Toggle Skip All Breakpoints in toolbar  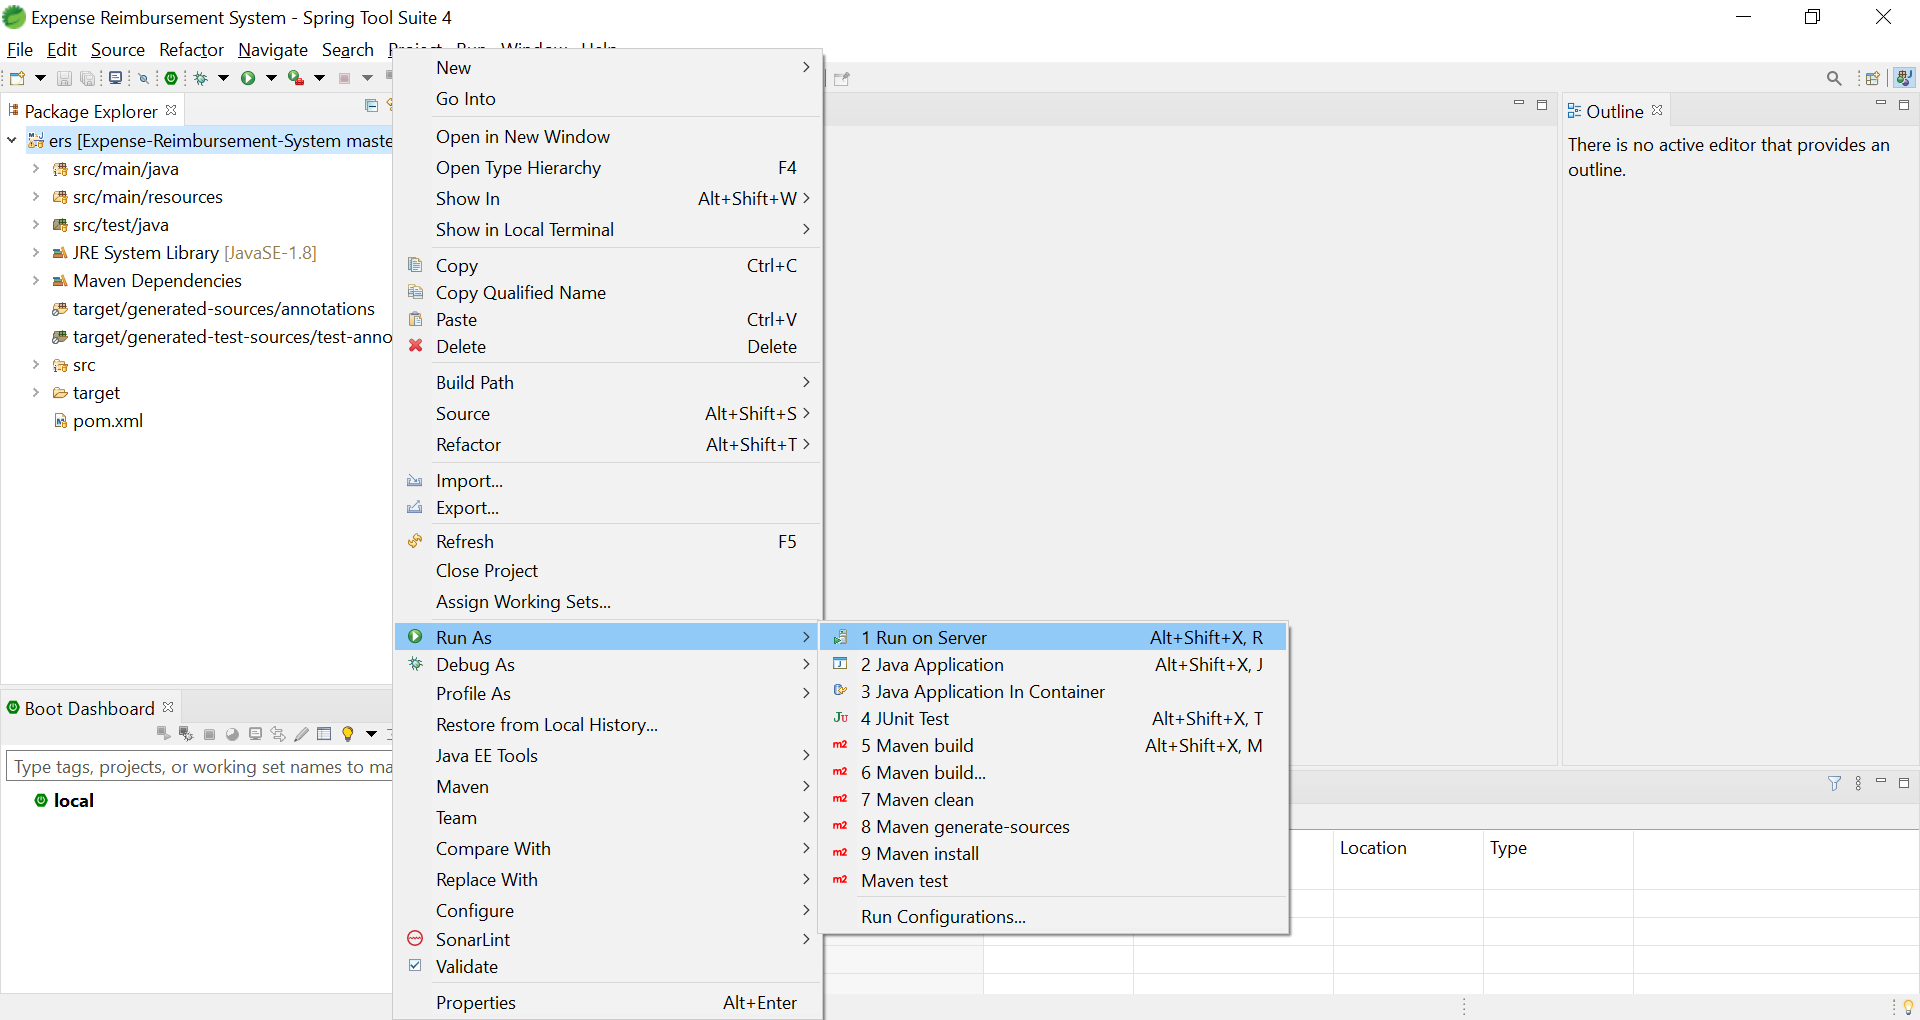coord(144,78)
